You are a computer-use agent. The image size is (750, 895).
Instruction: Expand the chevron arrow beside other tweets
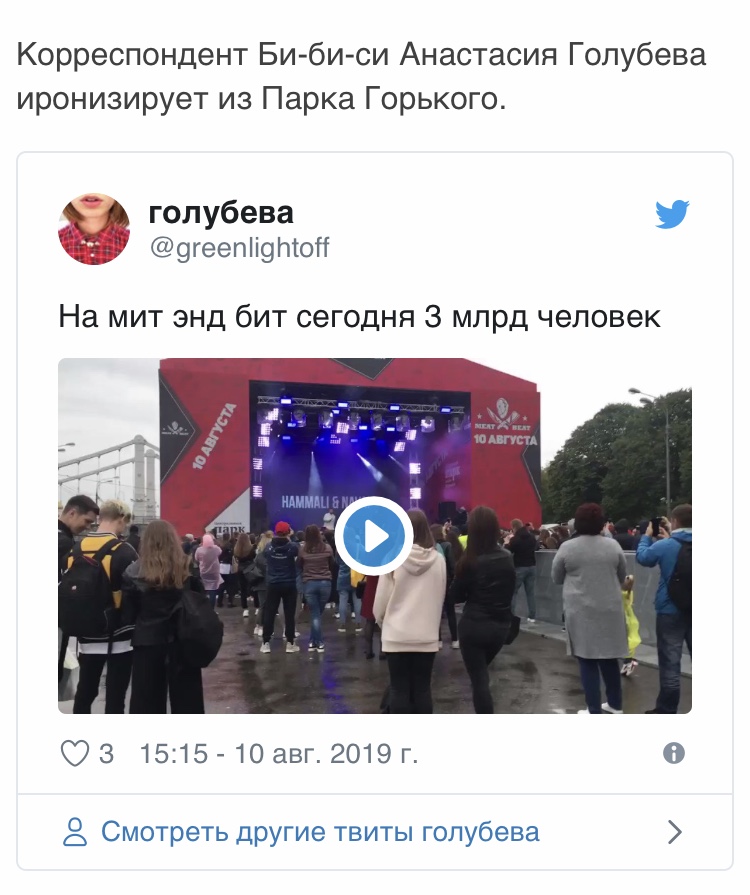[675, 832]
